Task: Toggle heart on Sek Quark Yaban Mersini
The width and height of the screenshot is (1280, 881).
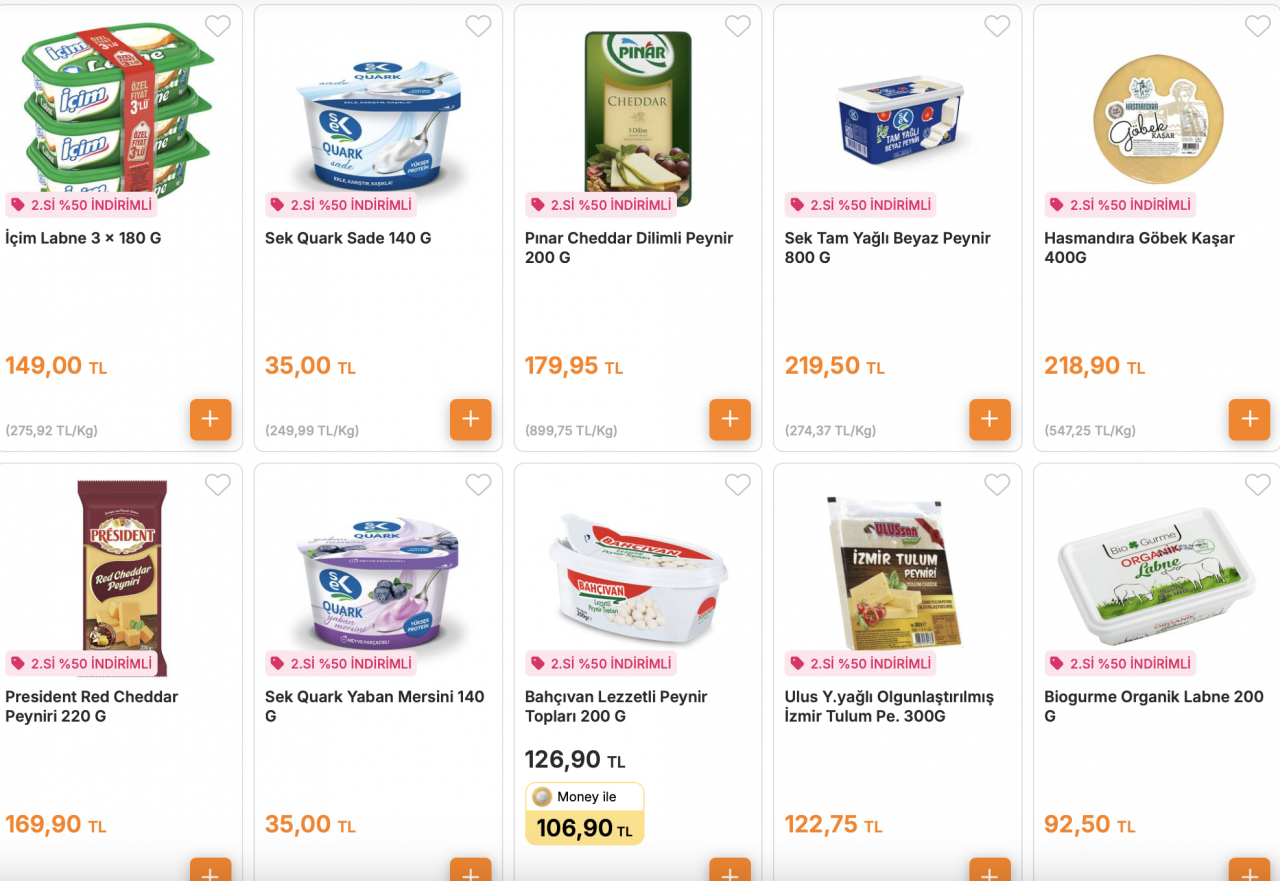Action: (478, 485)
